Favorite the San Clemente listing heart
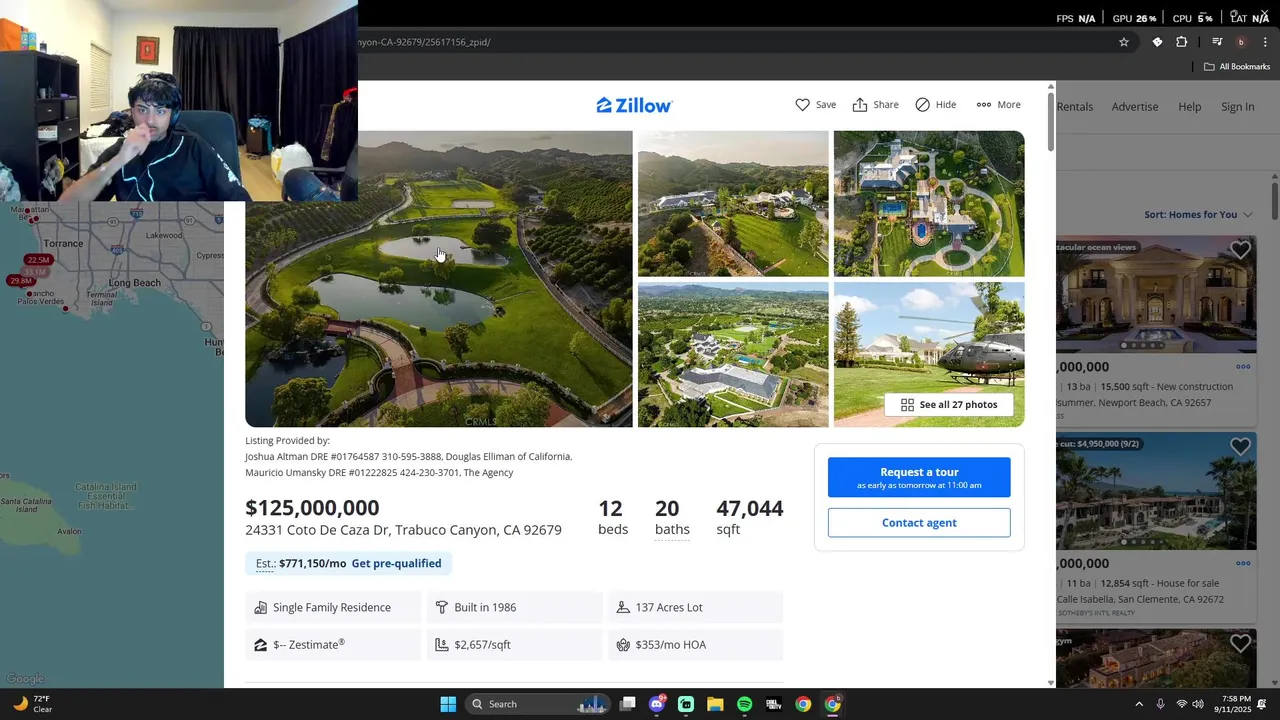 coord(1240,446)
